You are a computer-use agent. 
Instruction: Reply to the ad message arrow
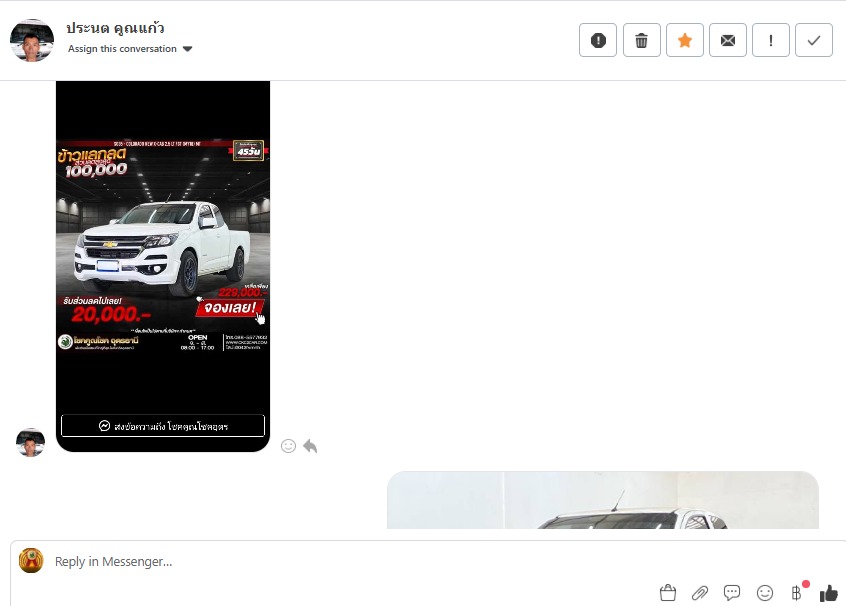[x=310, y=446]
